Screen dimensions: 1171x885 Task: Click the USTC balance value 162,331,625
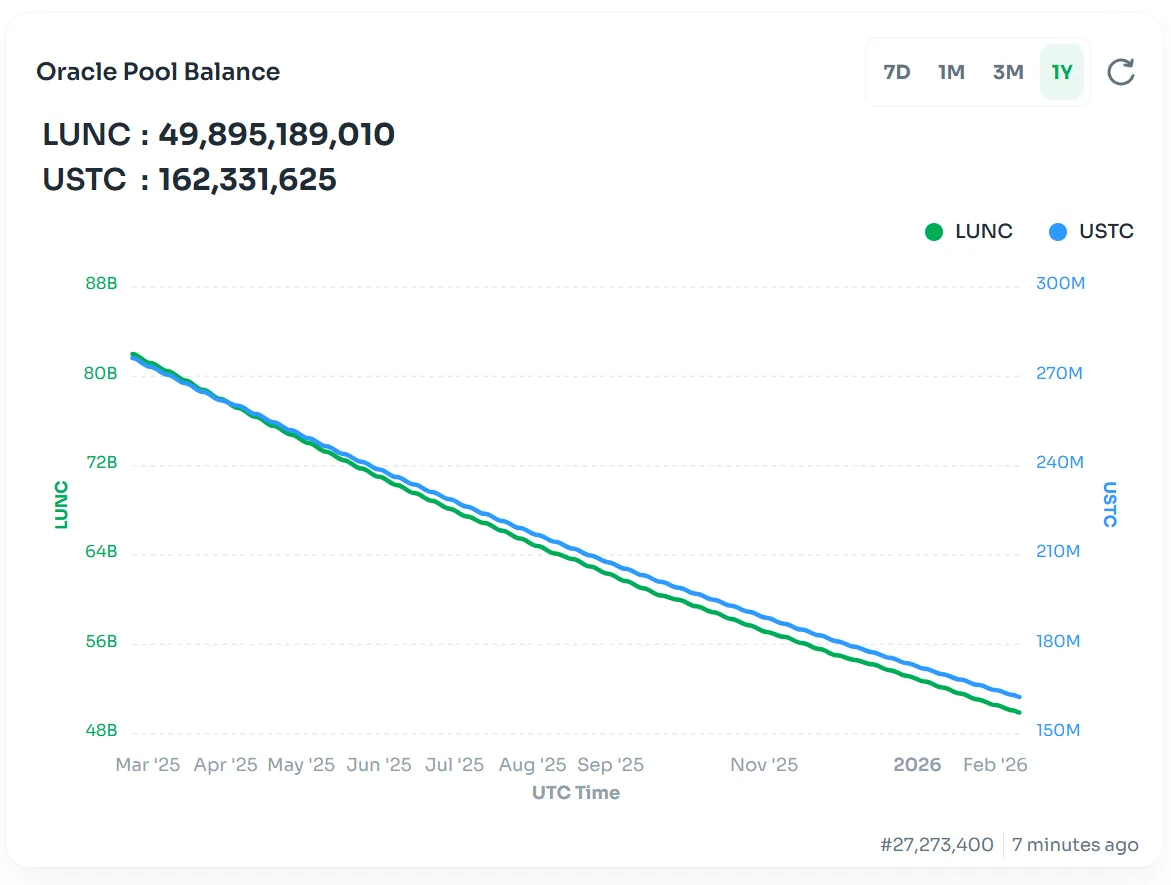247,180
